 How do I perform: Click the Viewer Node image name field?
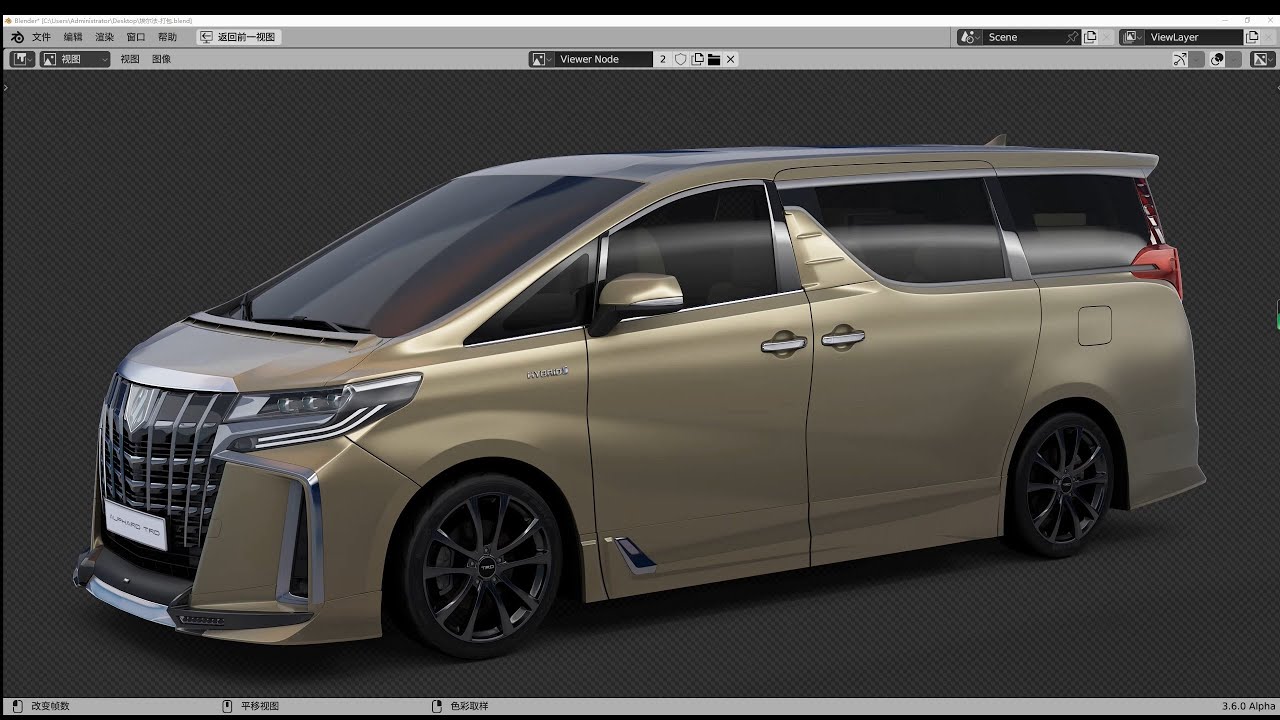tap(603, 59)
